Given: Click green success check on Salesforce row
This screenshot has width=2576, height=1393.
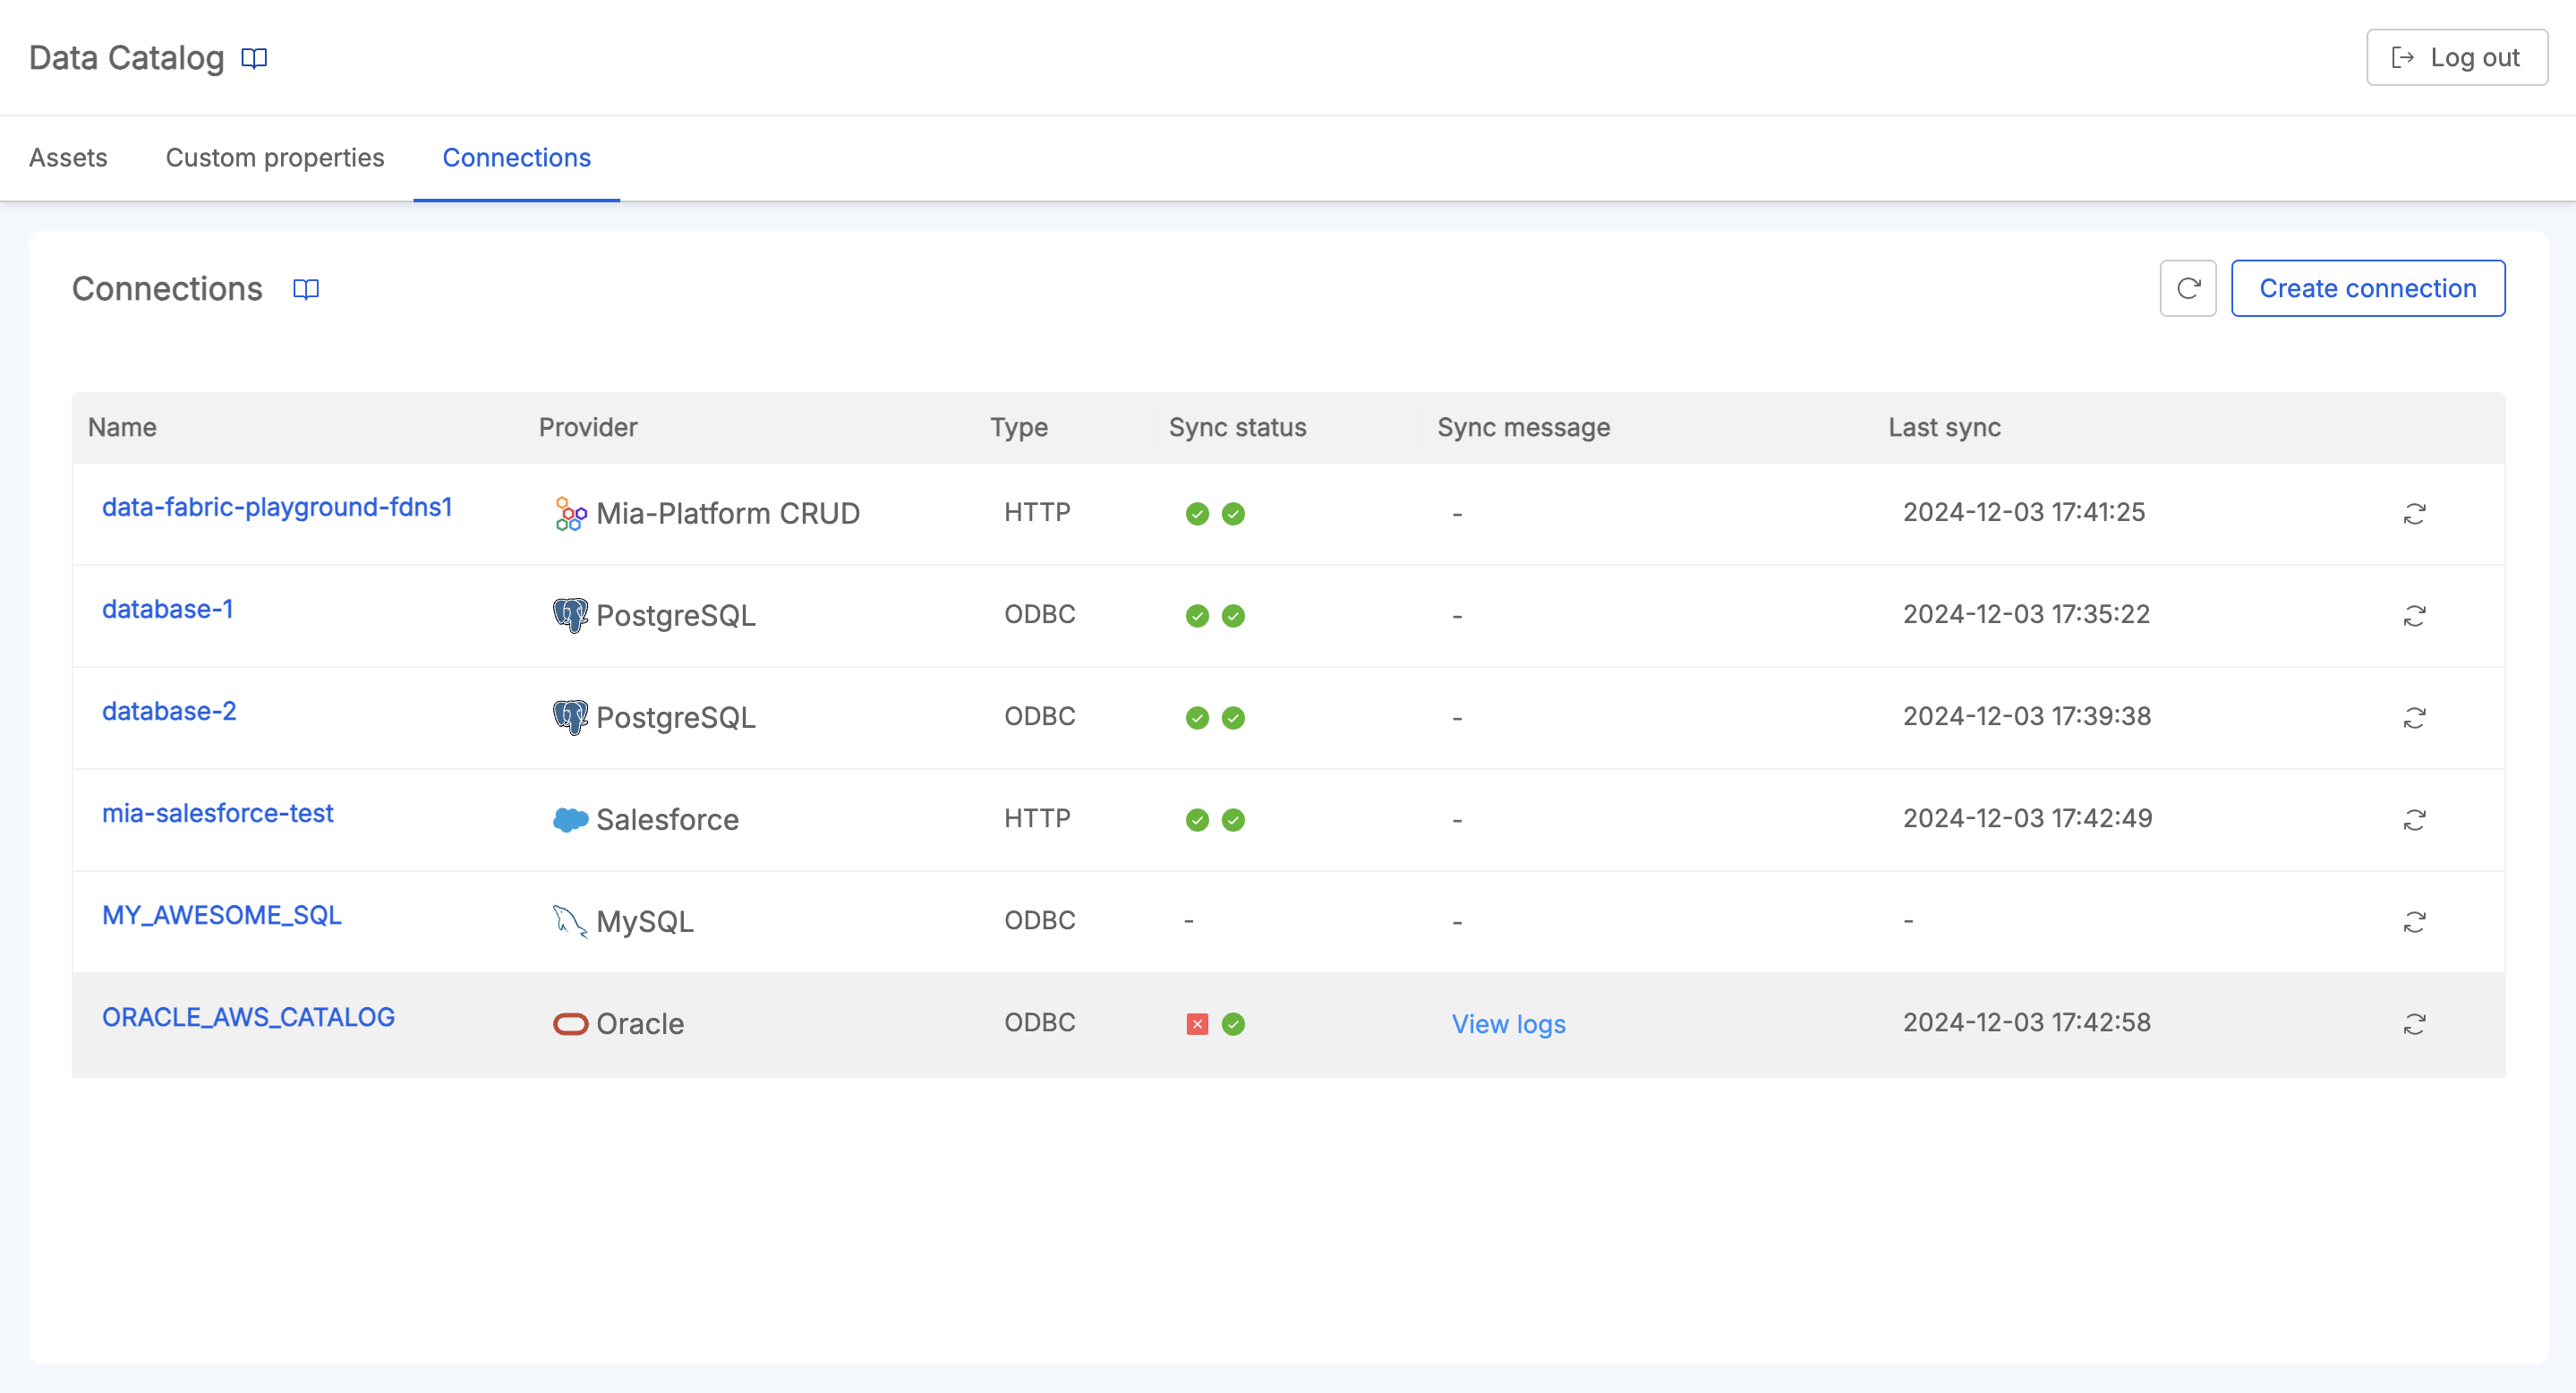Looking at the screenshot, I should click(x=1197, y=819).
